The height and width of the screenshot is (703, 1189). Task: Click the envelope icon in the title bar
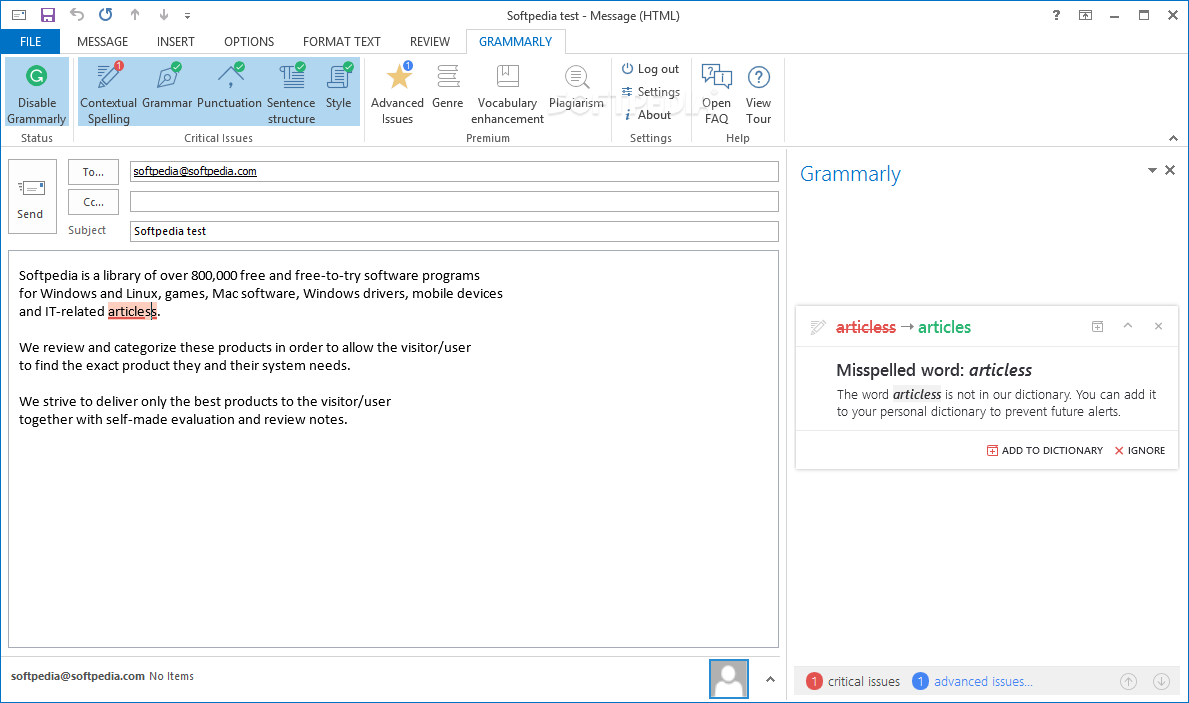coord(19,15)
